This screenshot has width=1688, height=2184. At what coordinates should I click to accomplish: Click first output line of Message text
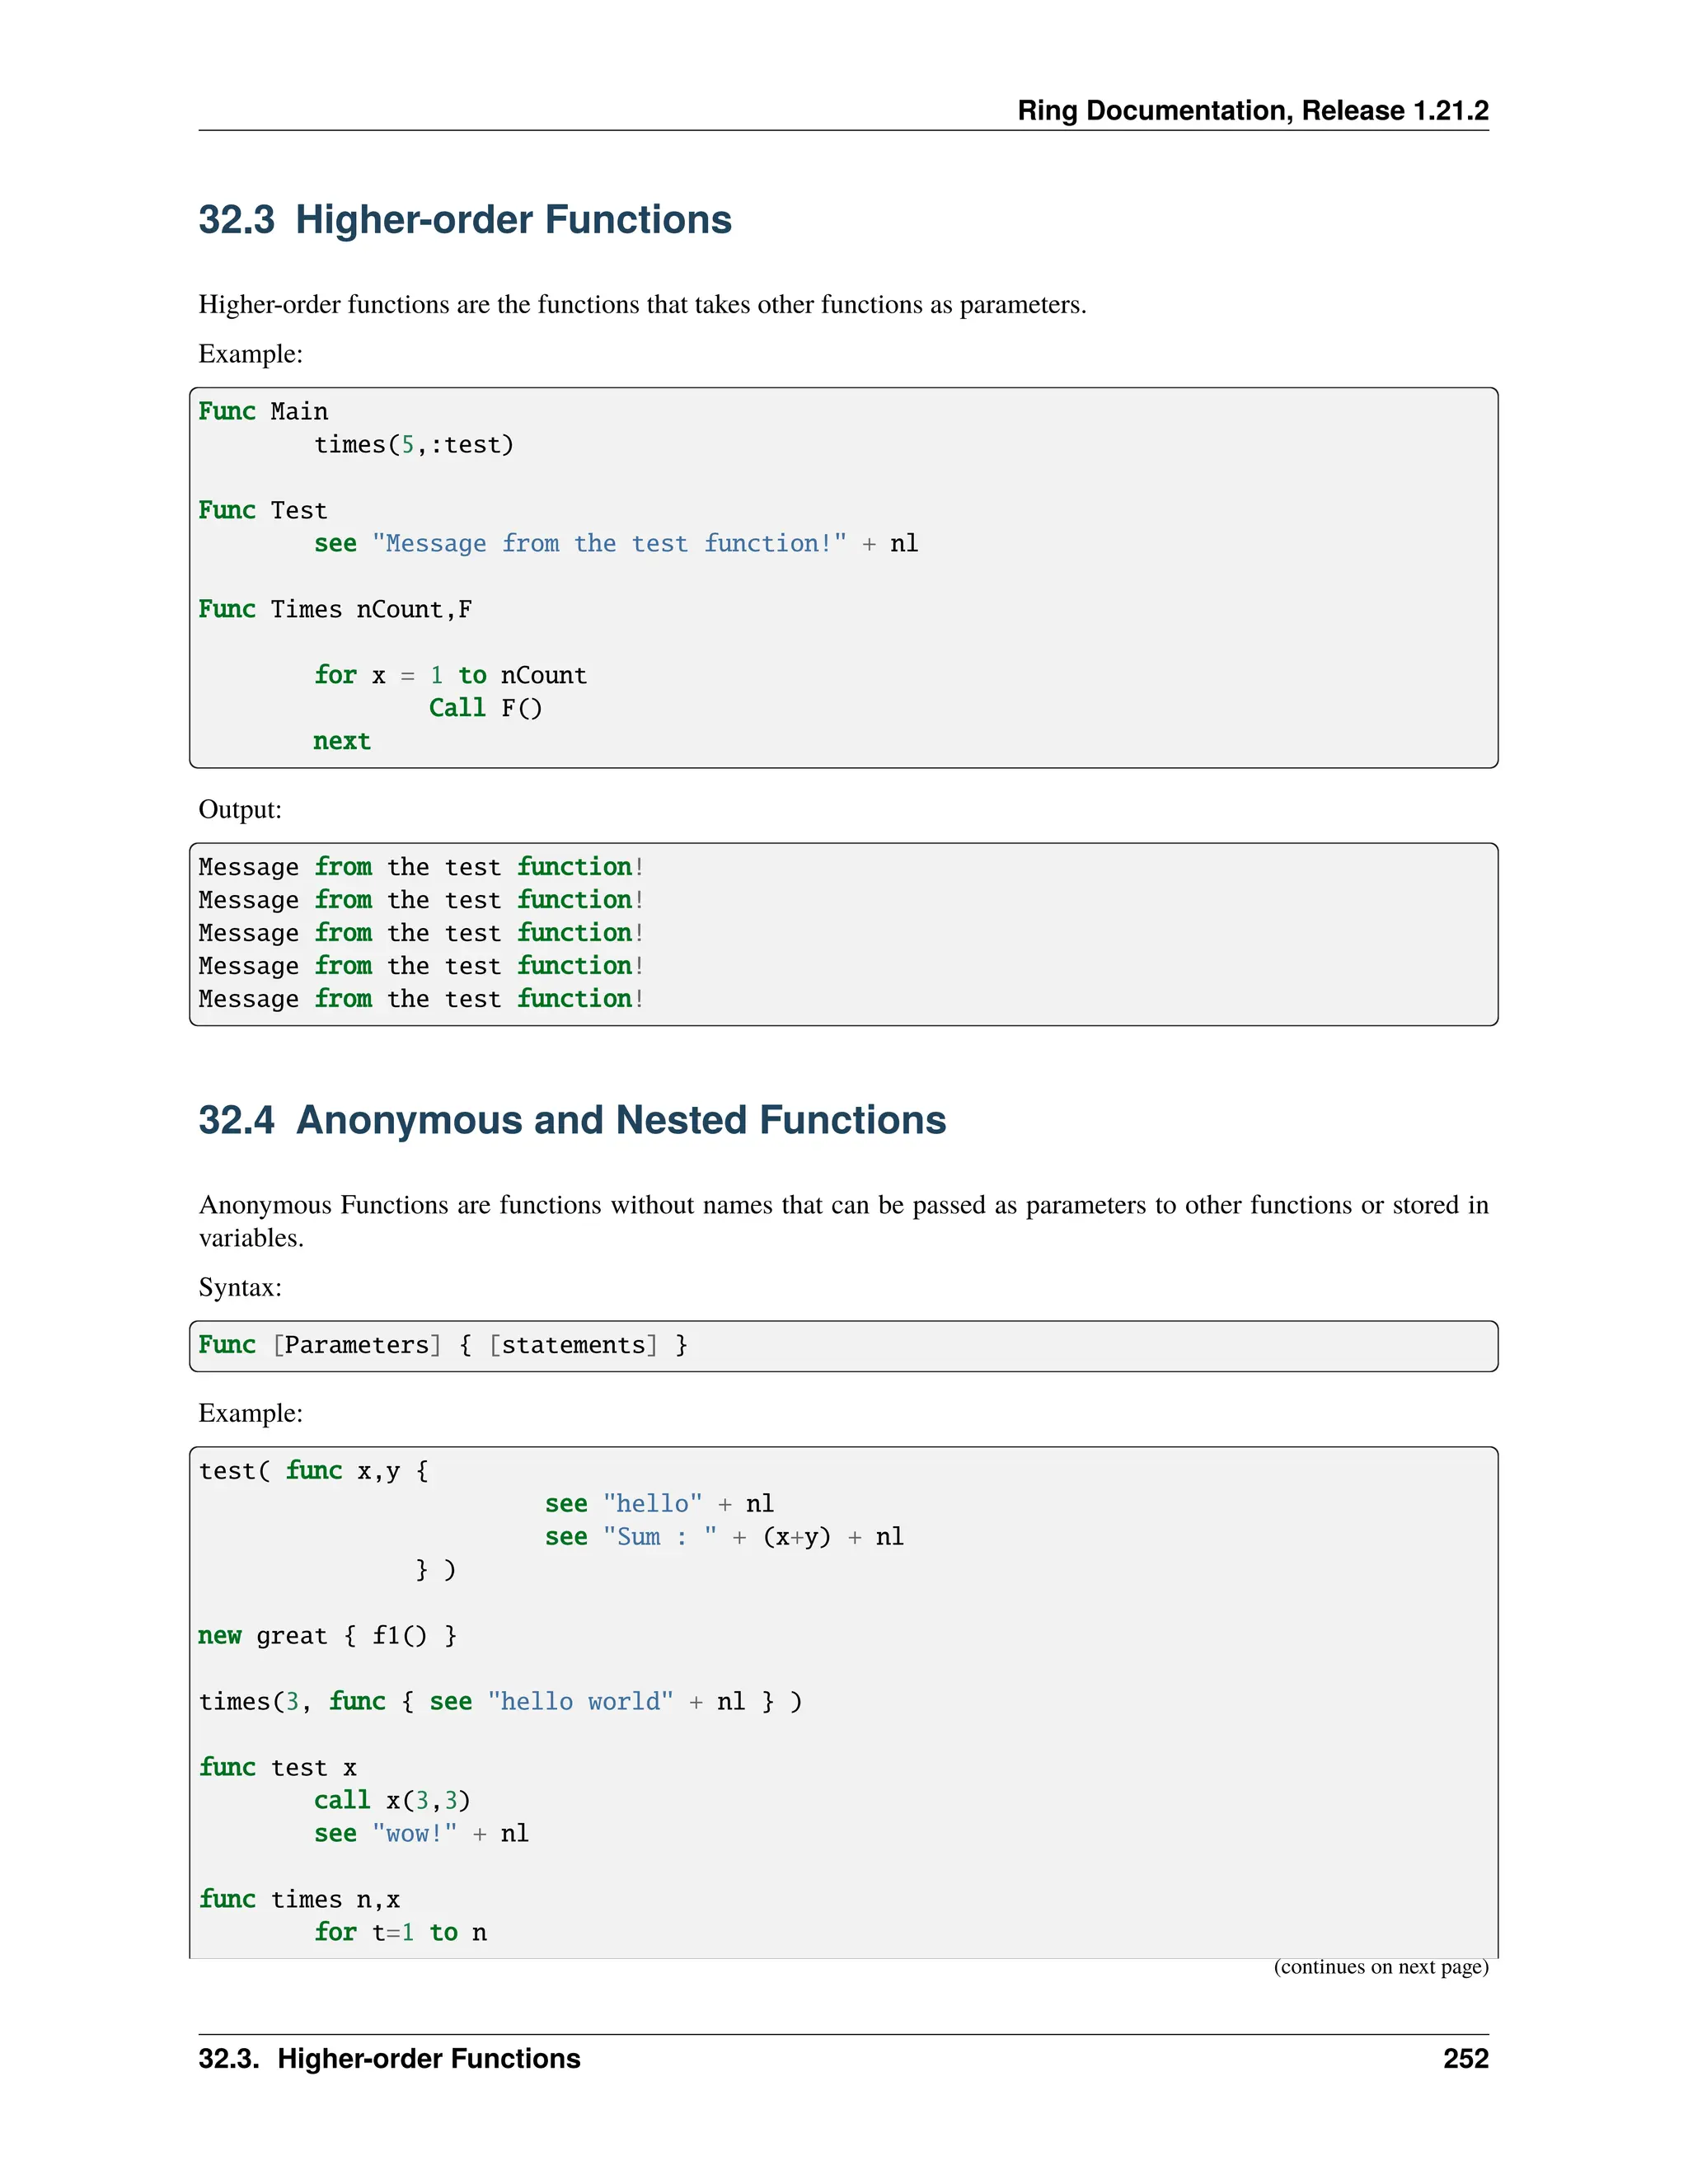(420, 867)
